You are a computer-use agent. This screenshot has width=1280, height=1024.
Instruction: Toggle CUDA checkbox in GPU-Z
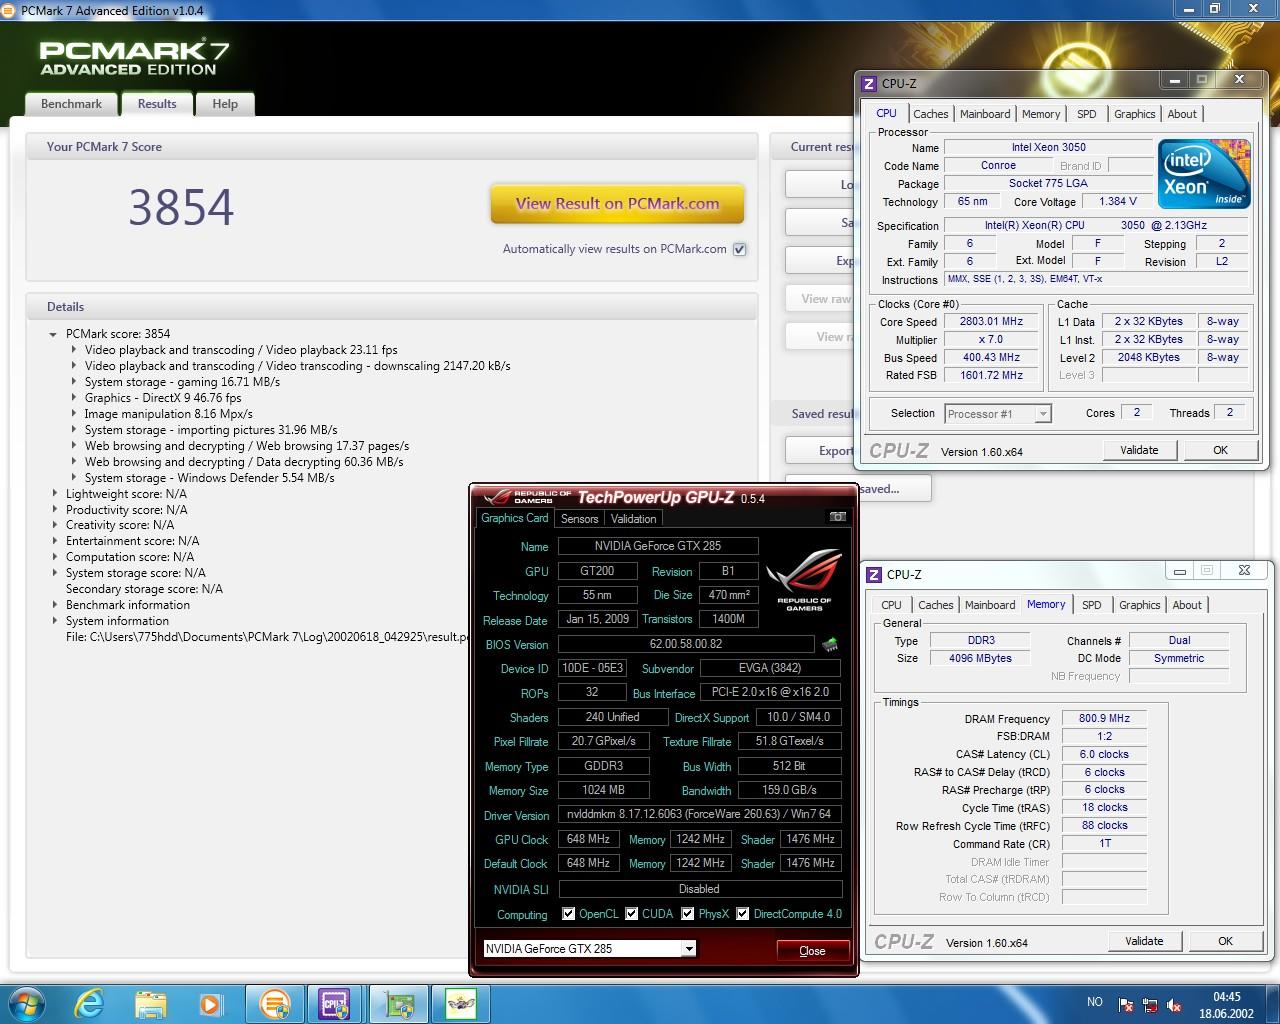click(x=632, y=913)
